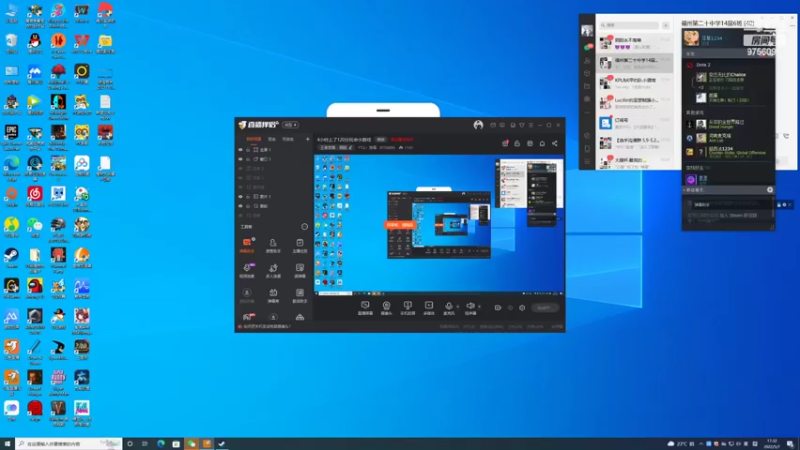The height and width of the screenshot is (450, 800).
Task: Open the 弹幕助手 tool in the streaming toolbox
Action: tap(247, 245)
